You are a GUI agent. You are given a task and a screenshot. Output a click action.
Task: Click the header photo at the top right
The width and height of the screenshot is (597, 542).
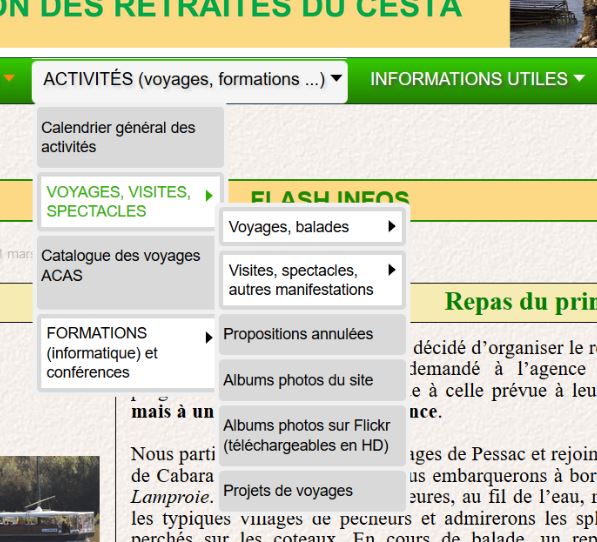tap(553, 24)
